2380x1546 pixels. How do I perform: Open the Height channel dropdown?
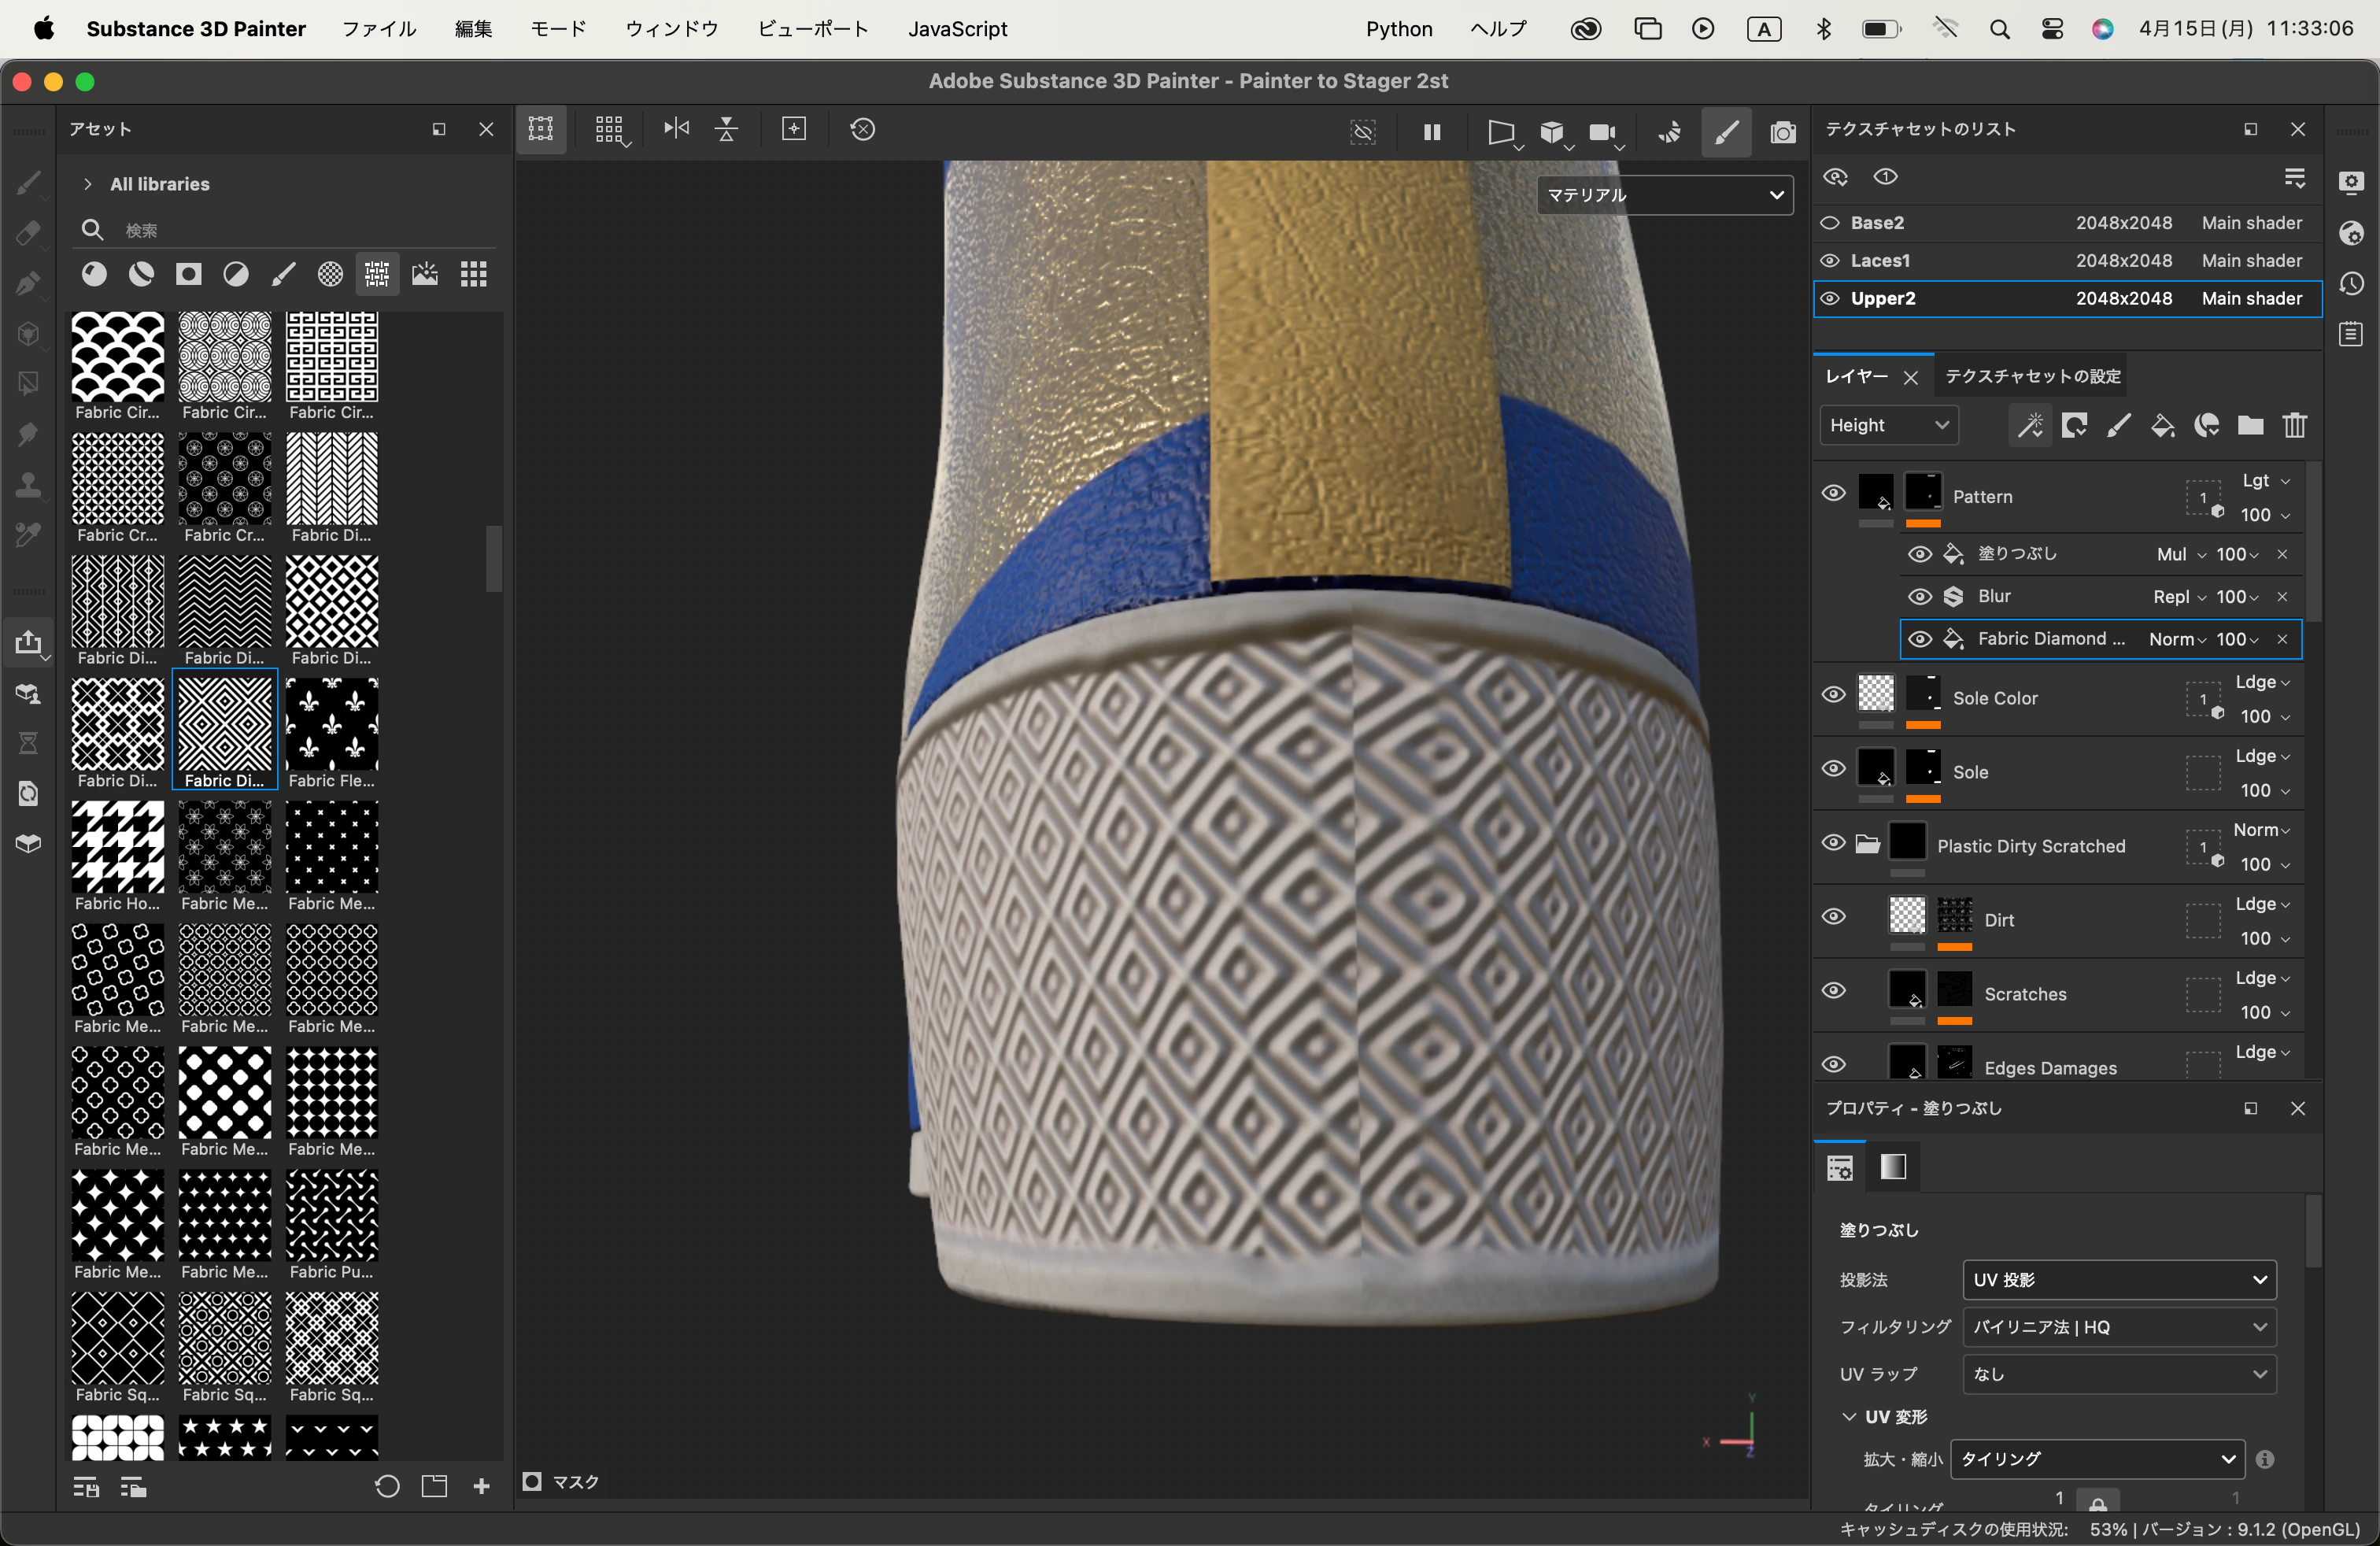[1888, 426]
